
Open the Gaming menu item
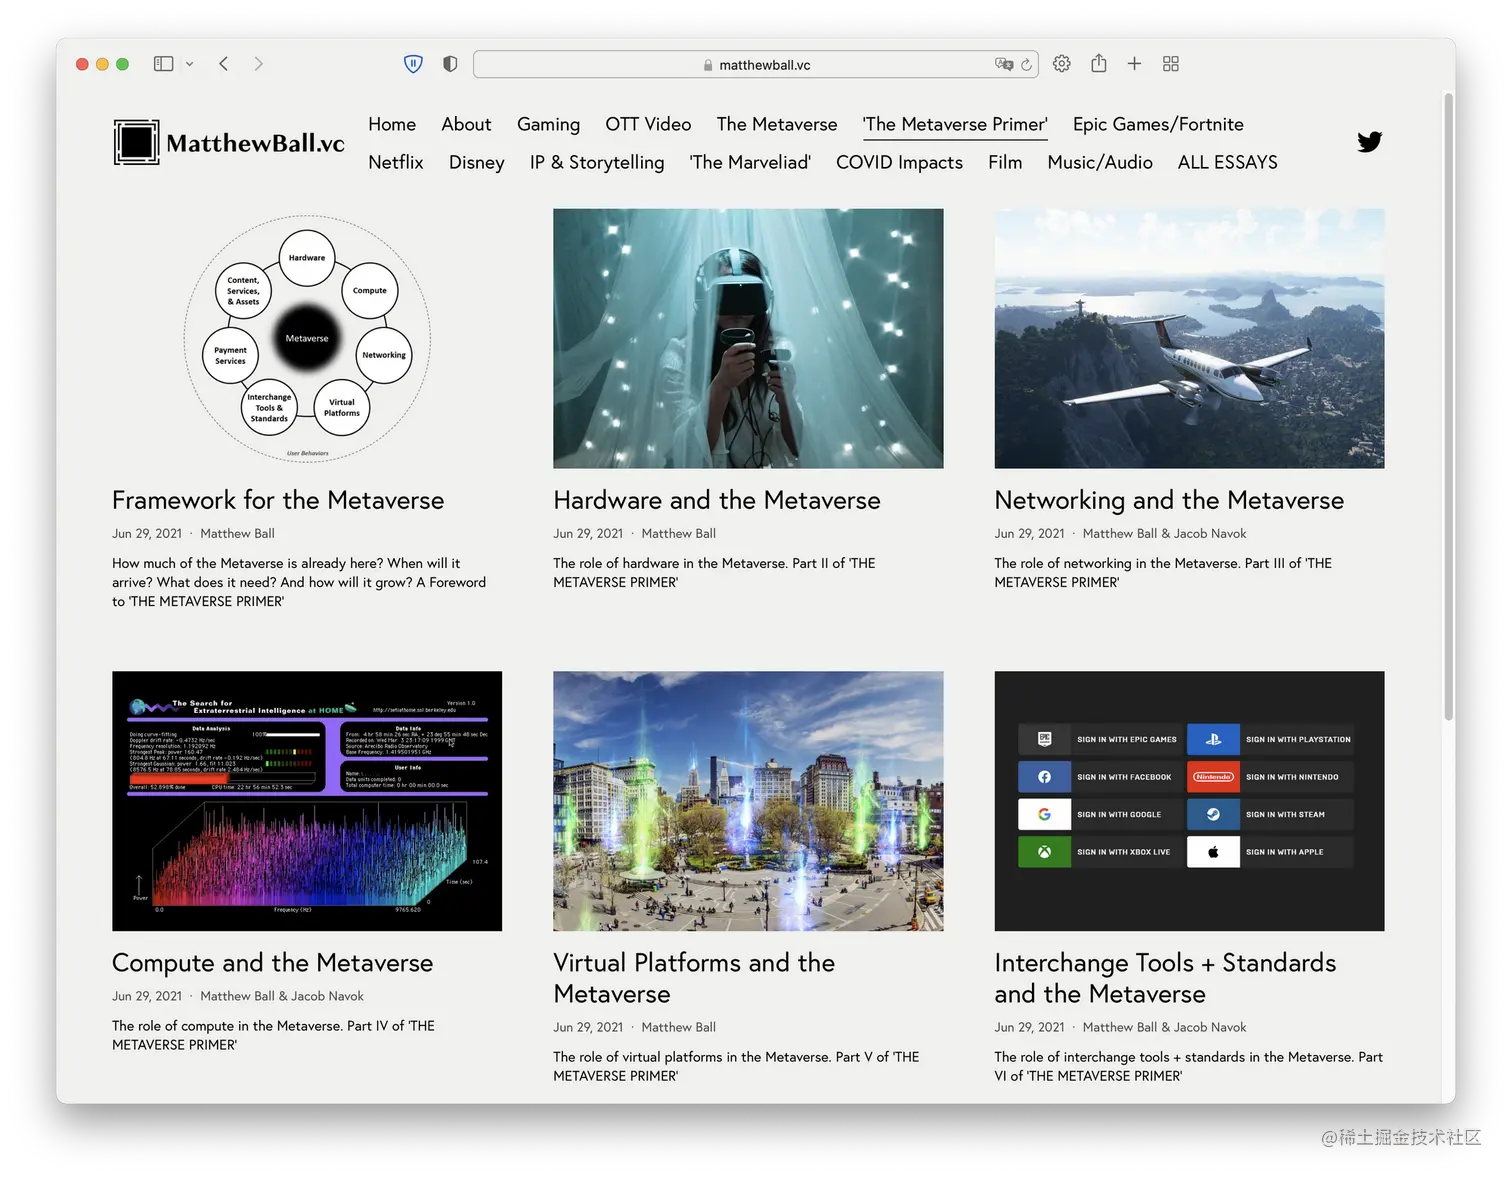(x=548, y=124)
